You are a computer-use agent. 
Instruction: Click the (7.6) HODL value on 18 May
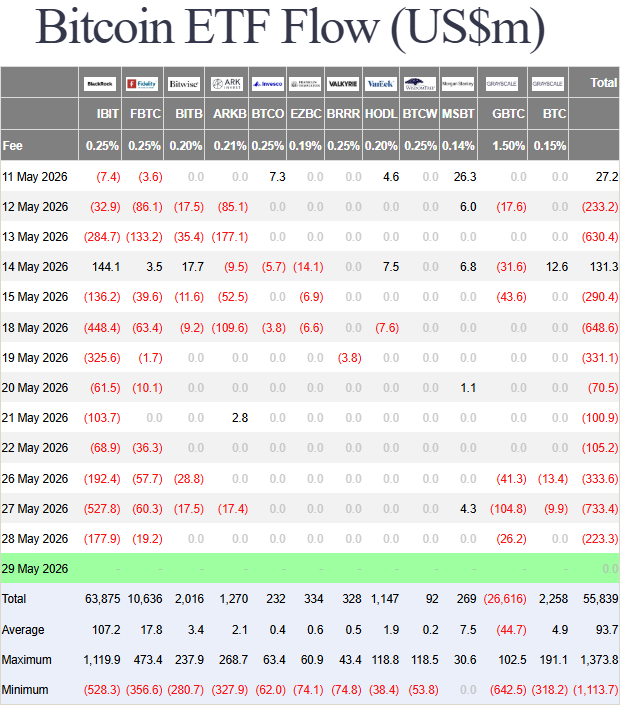point(387,328)
